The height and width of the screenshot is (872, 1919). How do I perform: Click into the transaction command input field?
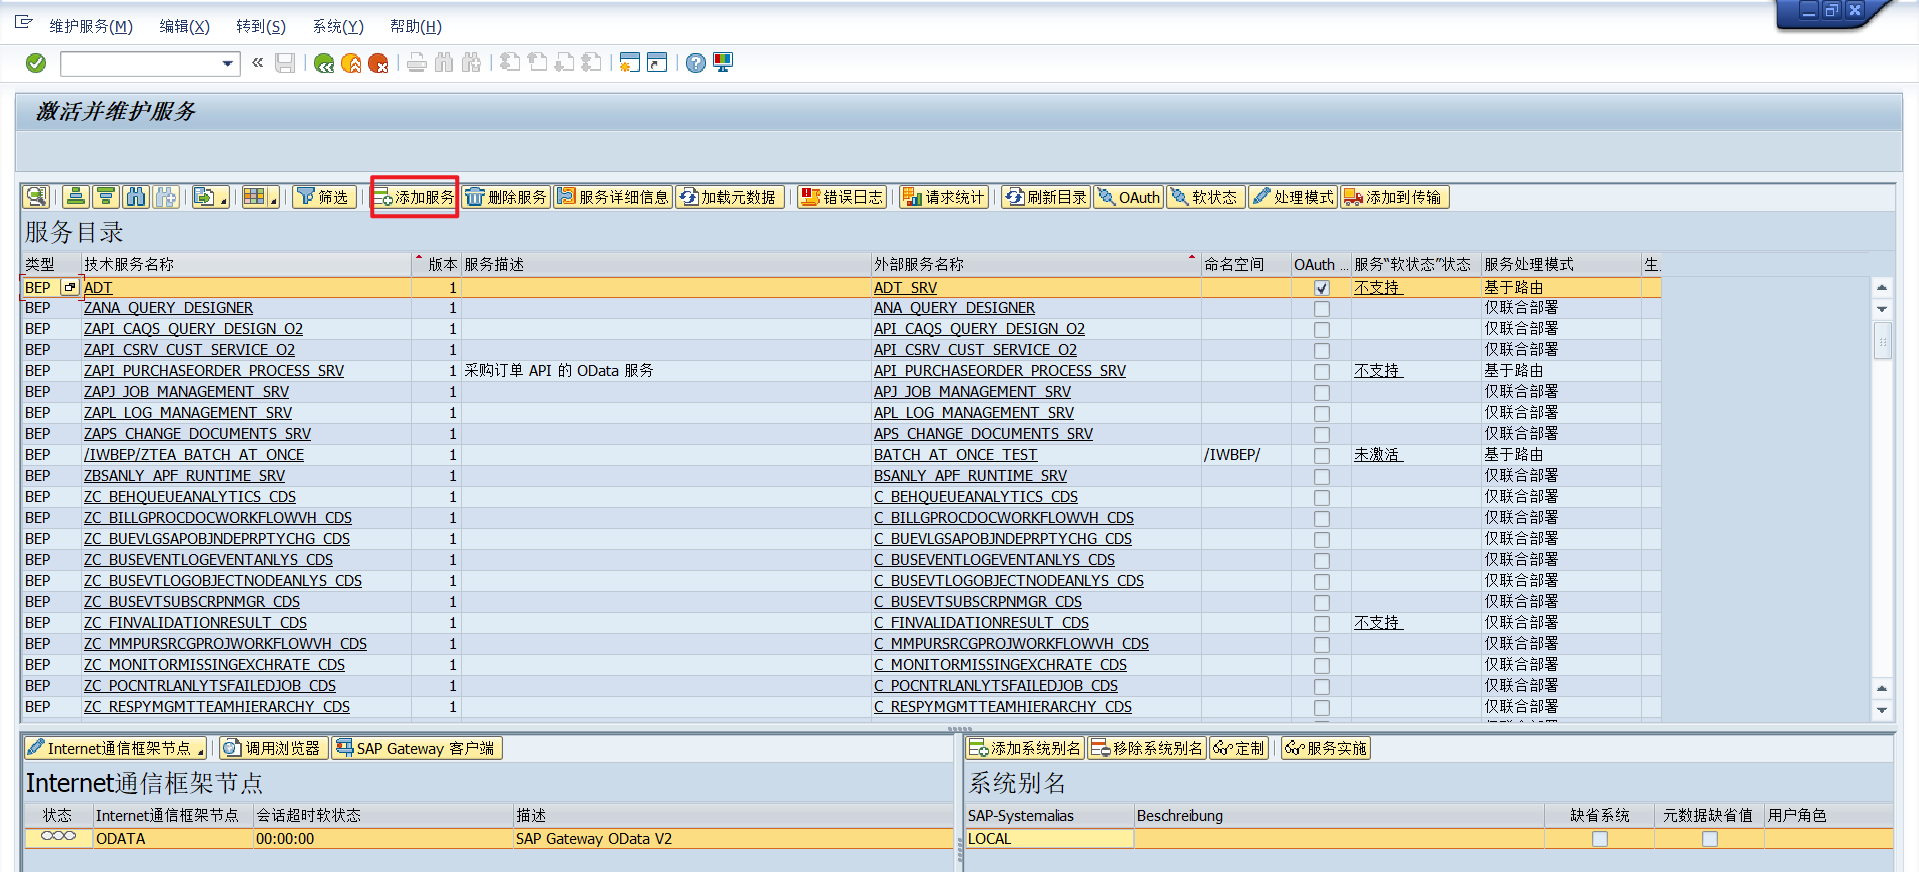pos(140,64)
